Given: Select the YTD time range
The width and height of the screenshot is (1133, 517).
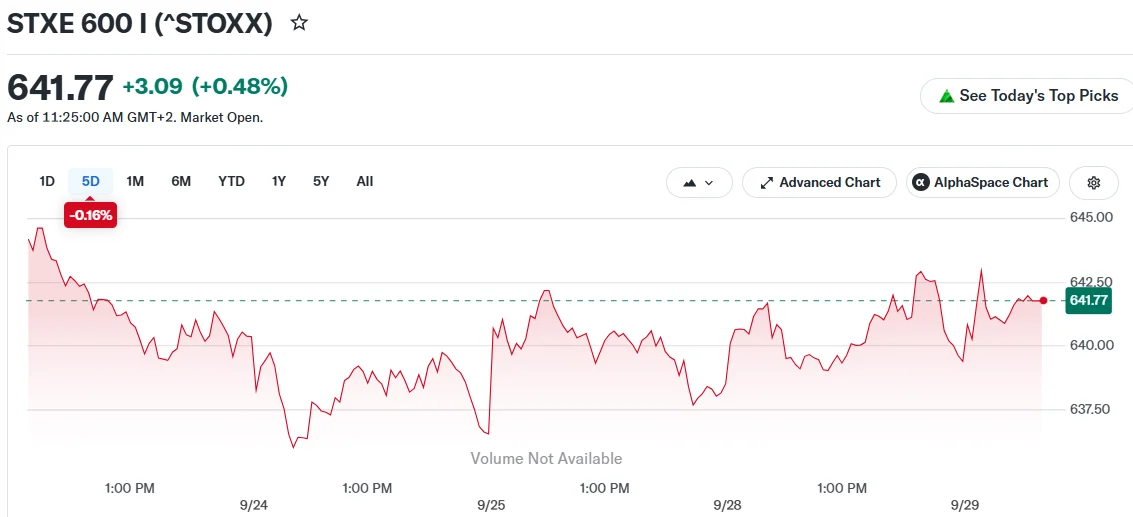Looking at the screenshot, I should point(231,181).
